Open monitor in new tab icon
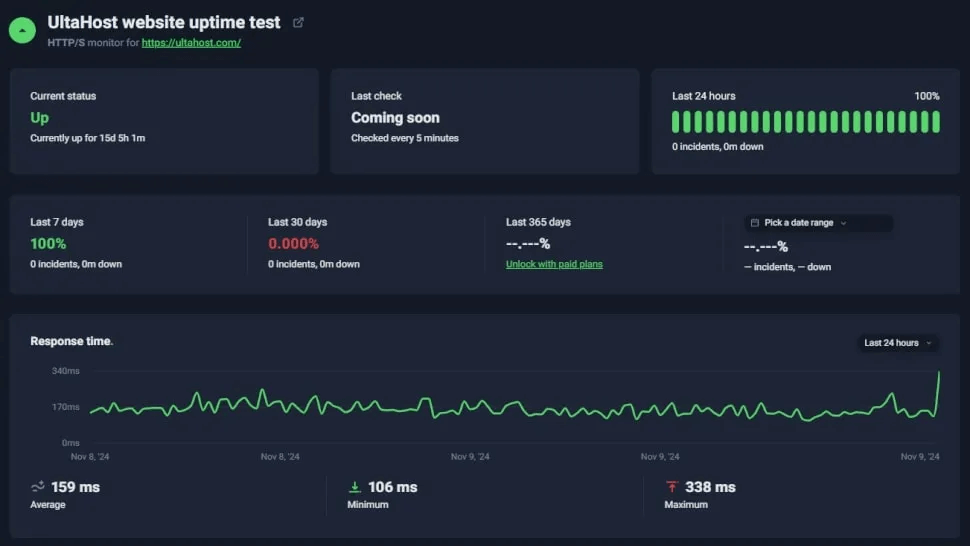The height and width of the screenshot is (546, 970). 298,23
